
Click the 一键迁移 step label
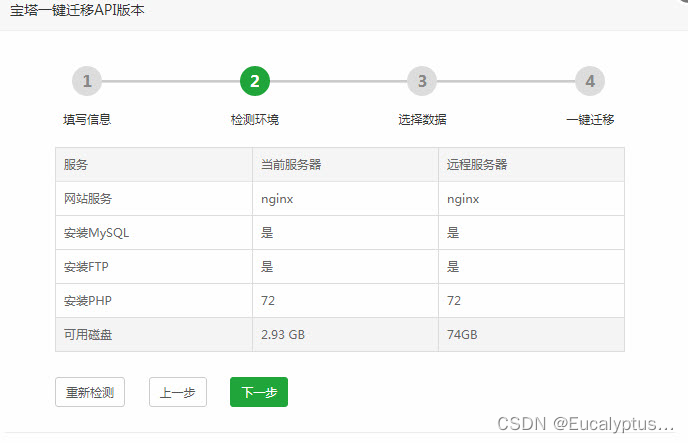coord(590,120)
